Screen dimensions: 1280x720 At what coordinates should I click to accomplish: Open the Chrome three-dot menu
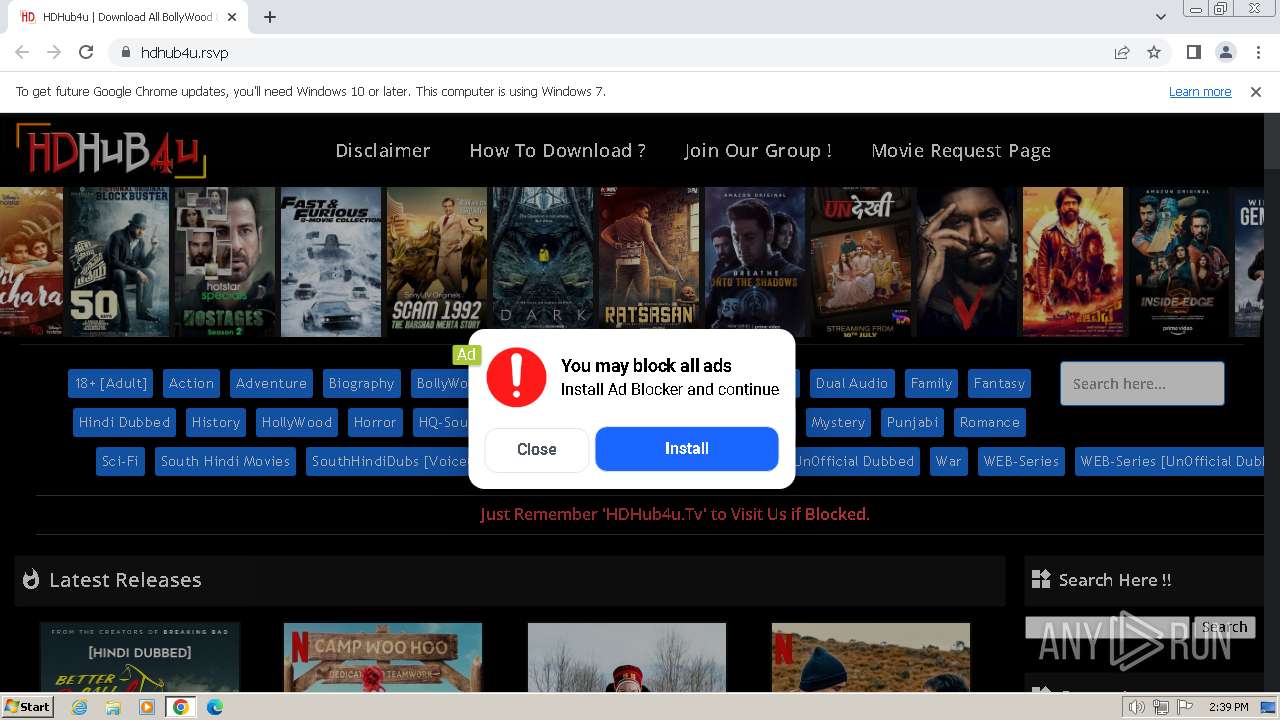tap(1257, 52)
